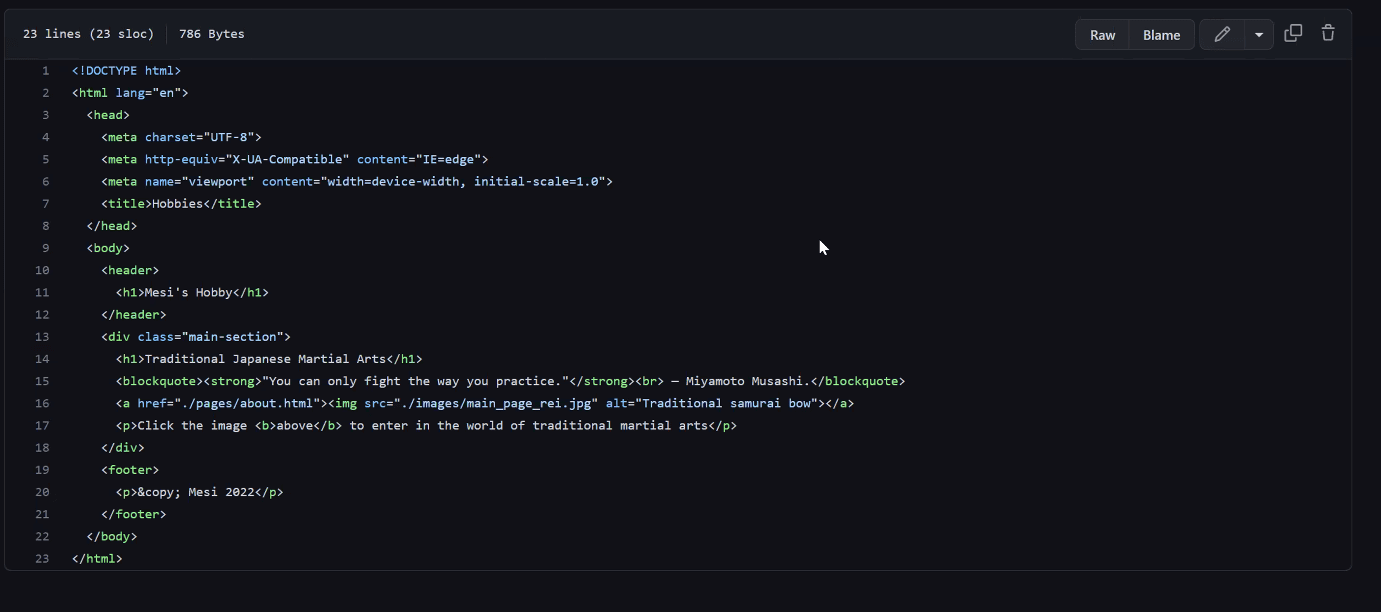Expand the edit options dropdown caret
The width and height of the screenshot is (1381, 612).
coord(1259,34)
